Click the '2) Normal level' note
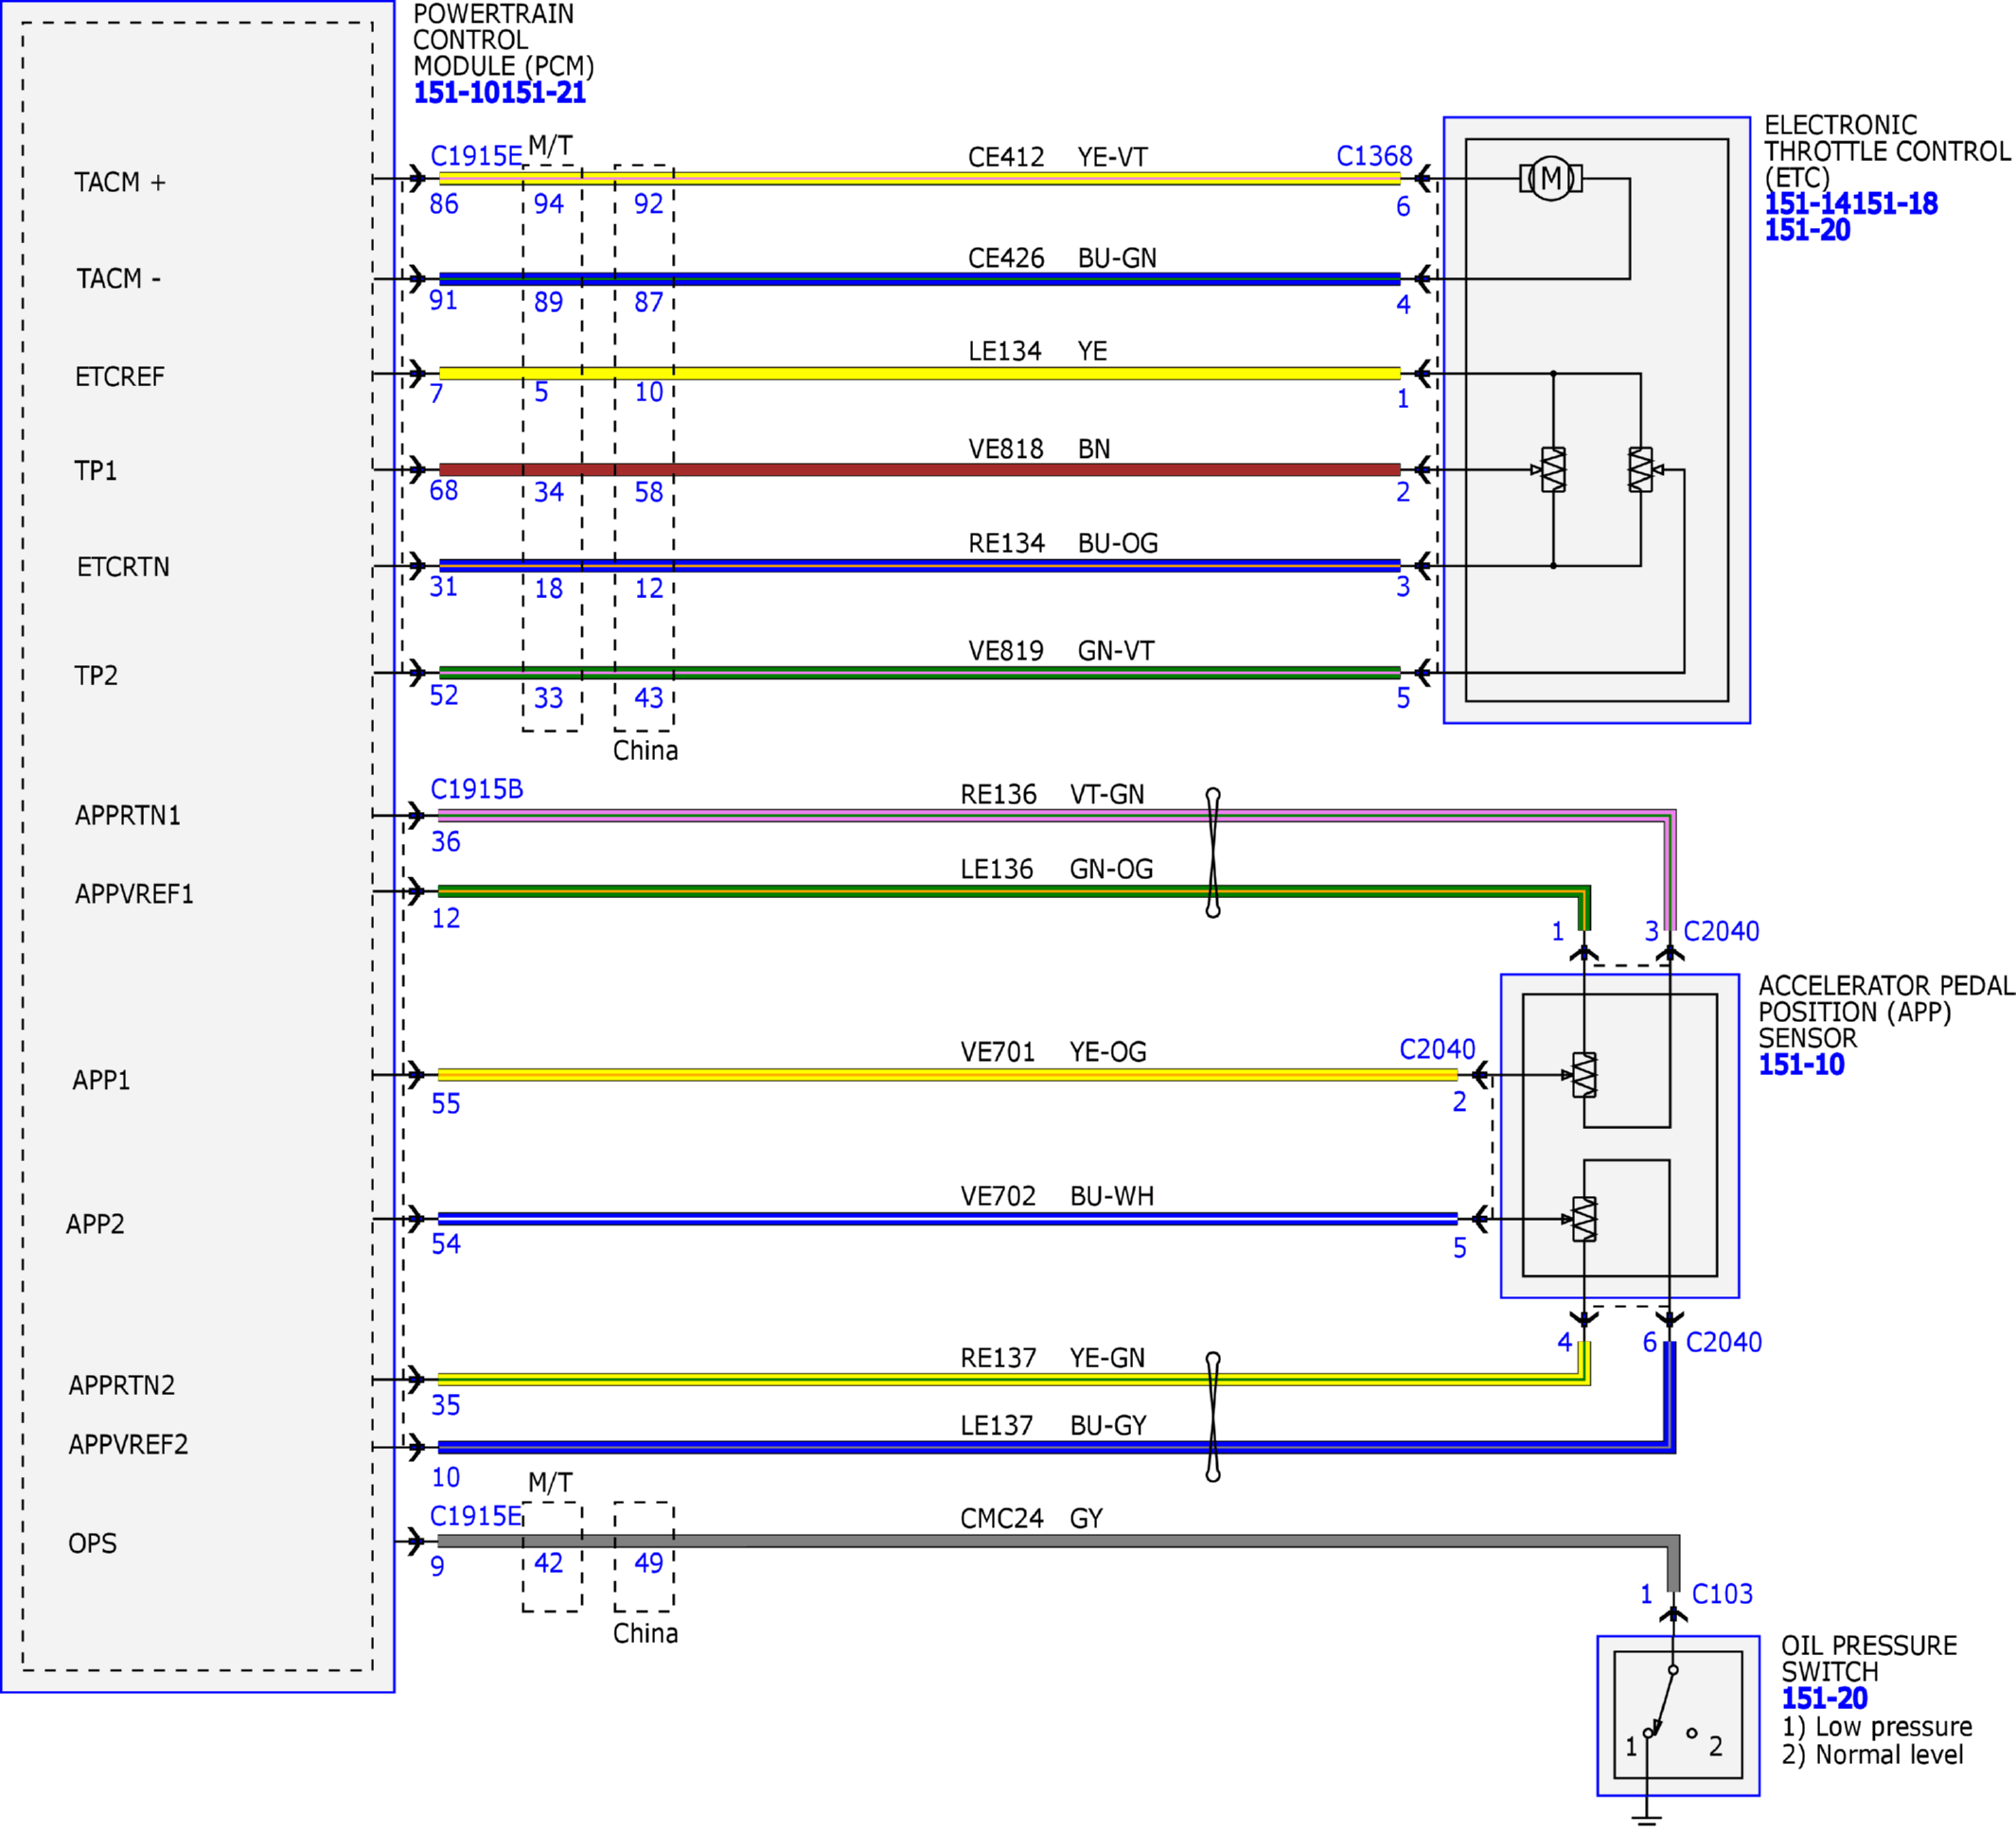2016x1832 pixels. tap(1872, 1755)
